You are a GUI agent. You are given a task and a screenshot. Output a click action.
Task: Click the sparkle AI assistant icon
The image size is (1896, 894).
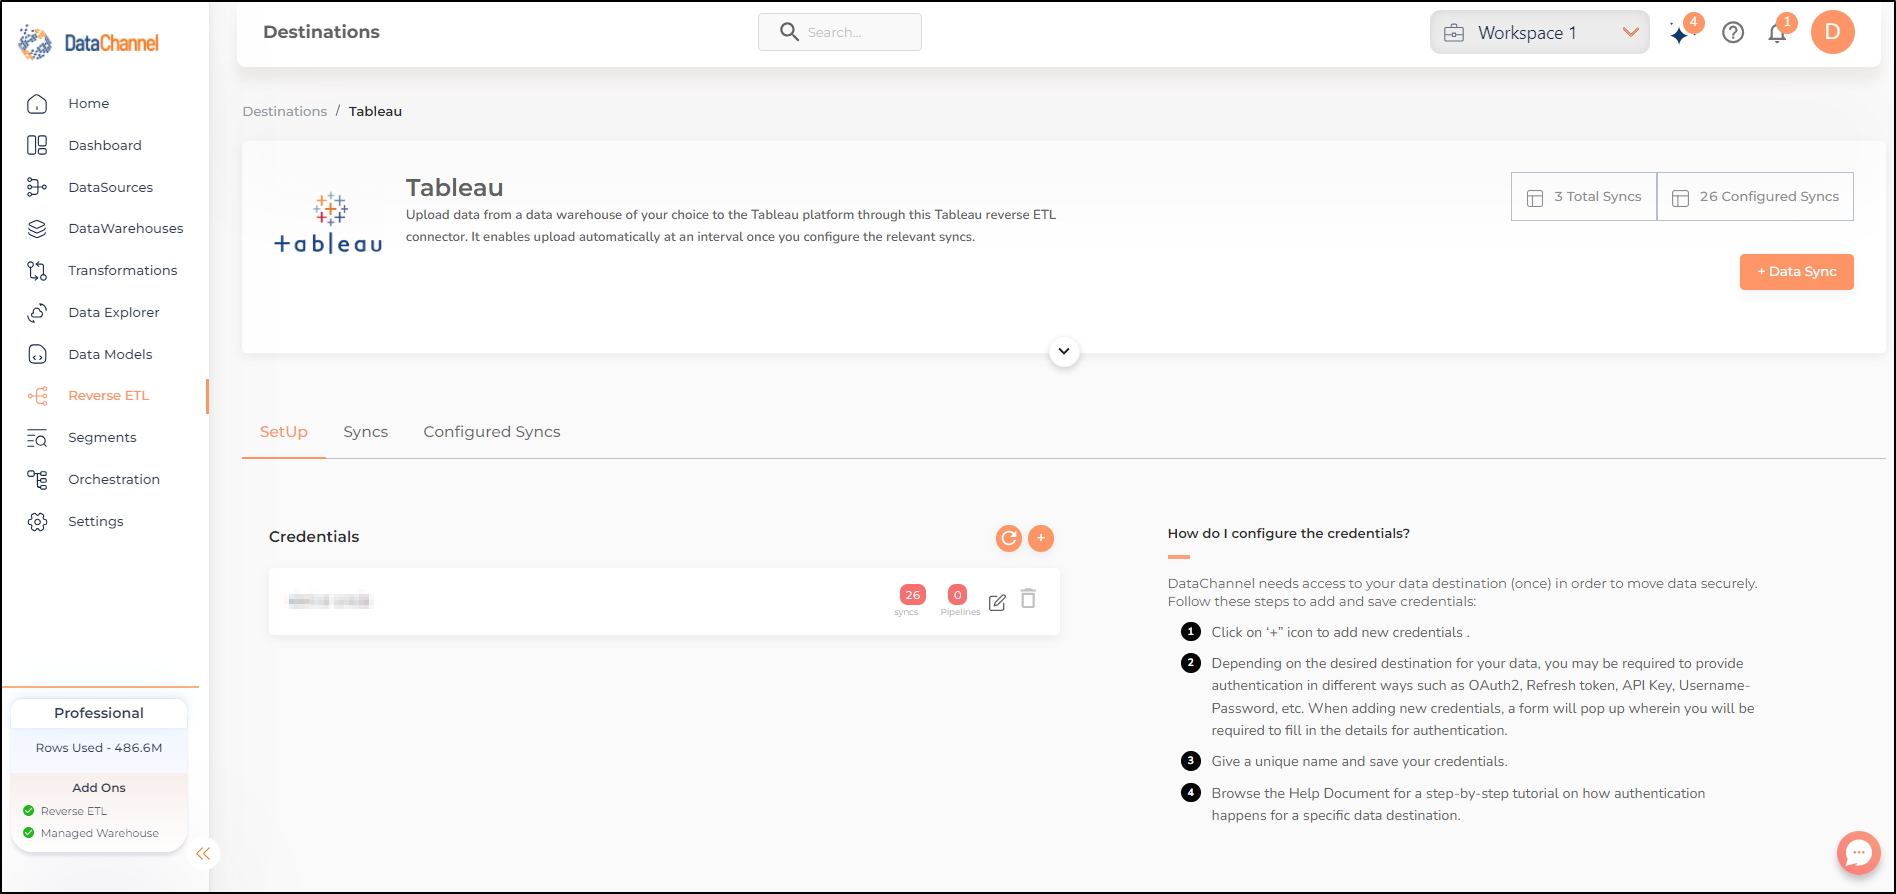coord(1680,33)
